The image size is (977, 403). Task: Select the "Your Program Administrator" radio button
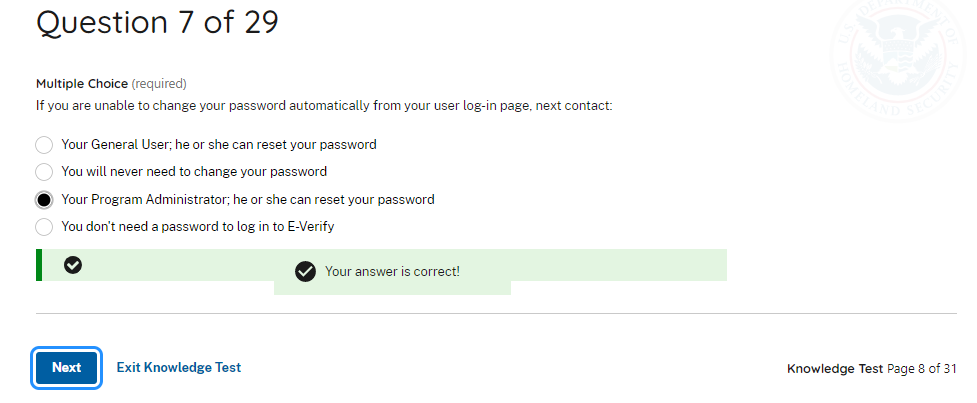tap(44, 200)
